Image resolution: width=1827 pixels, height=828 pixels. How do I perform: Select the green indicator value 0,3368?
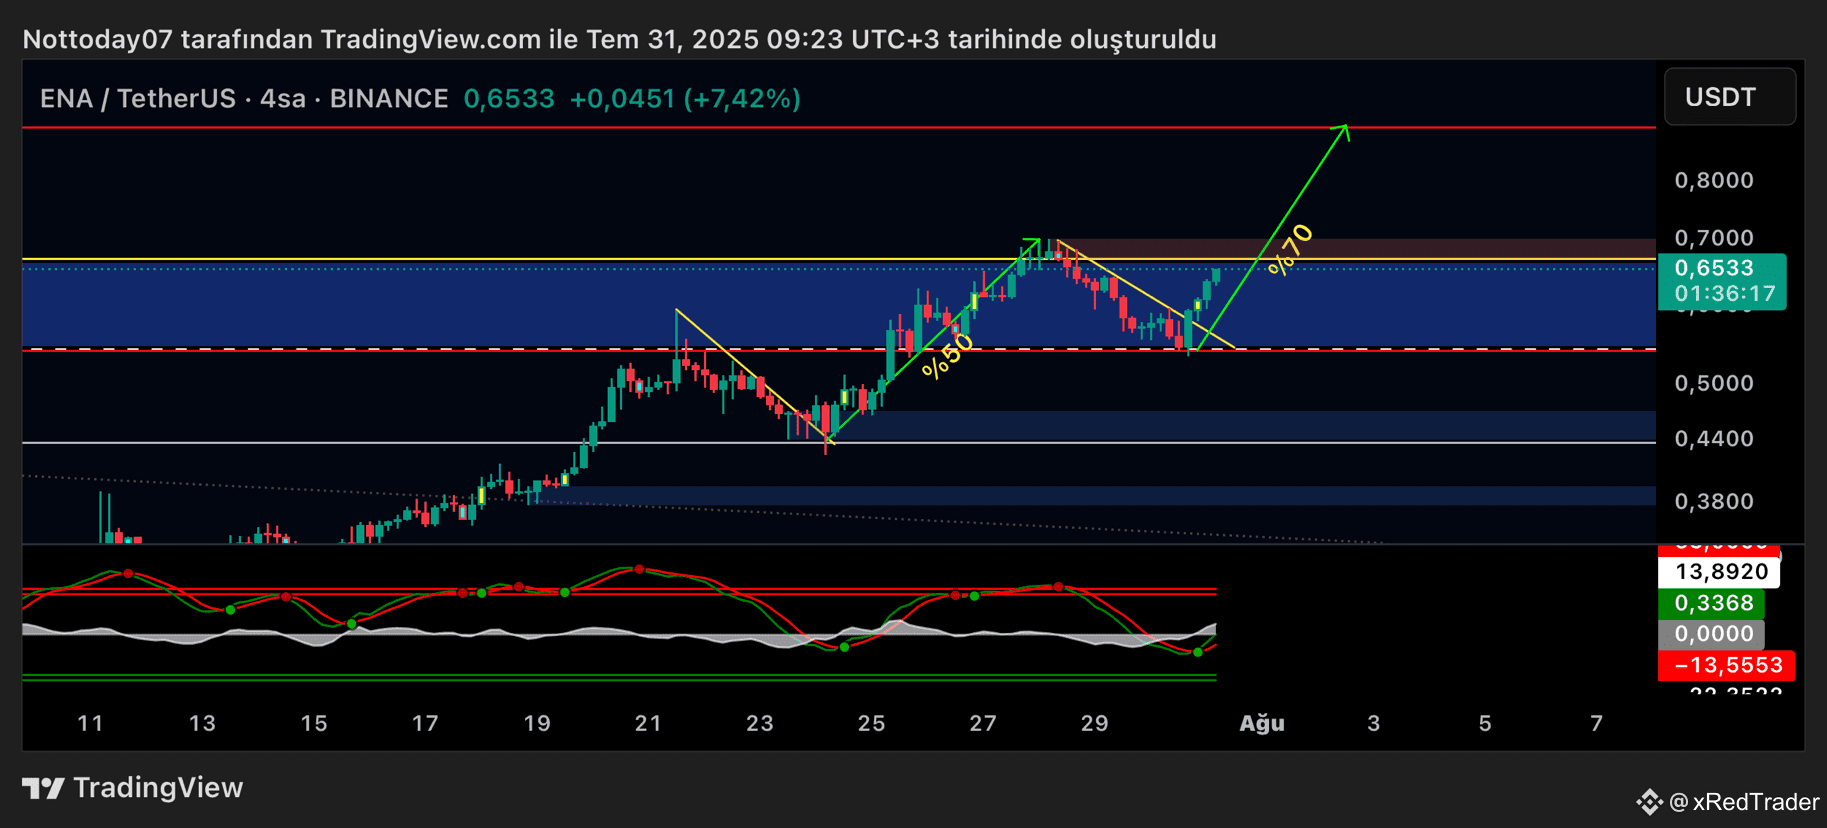click(1712, 603)
